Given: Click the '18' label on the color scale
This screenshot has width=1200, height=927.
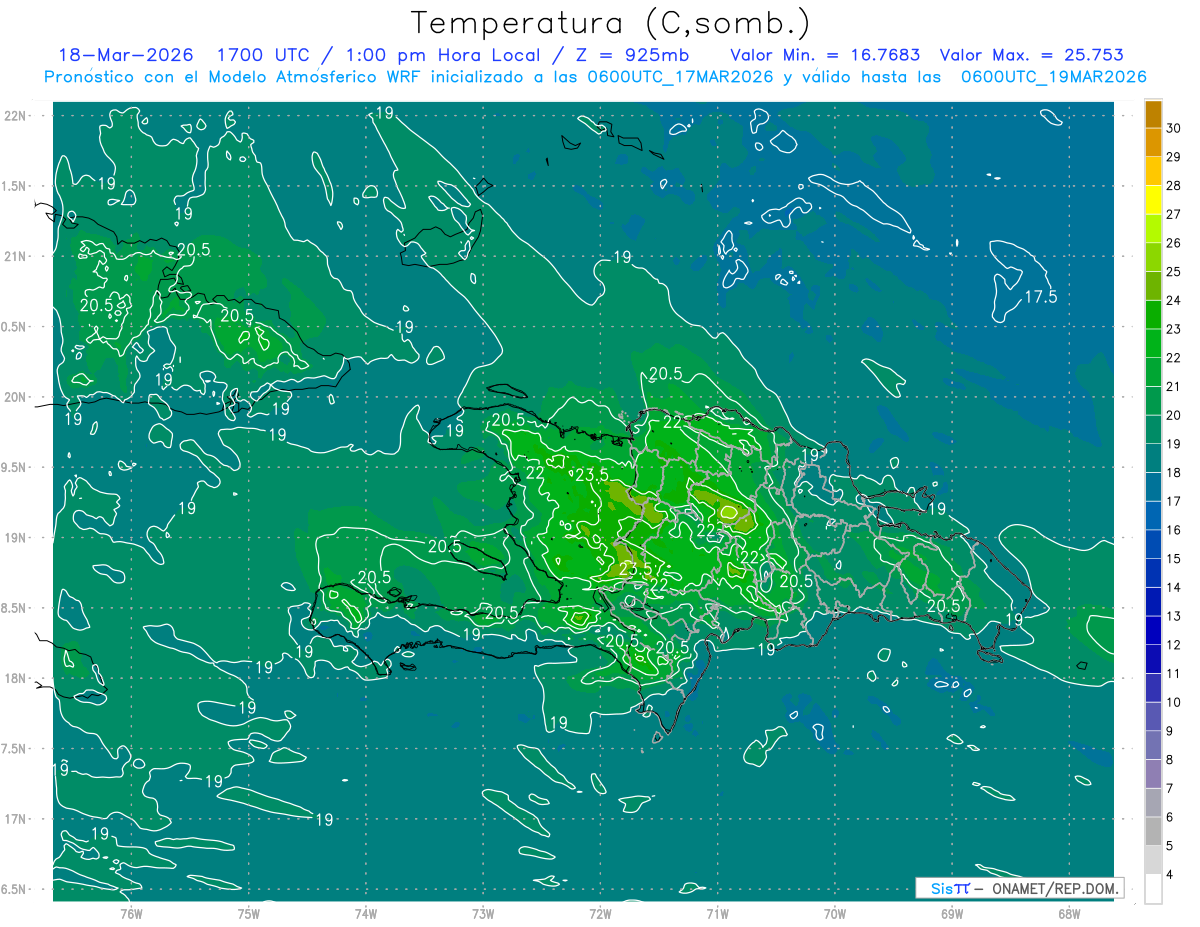Looking at the screenshot, I should [1174, 473].
